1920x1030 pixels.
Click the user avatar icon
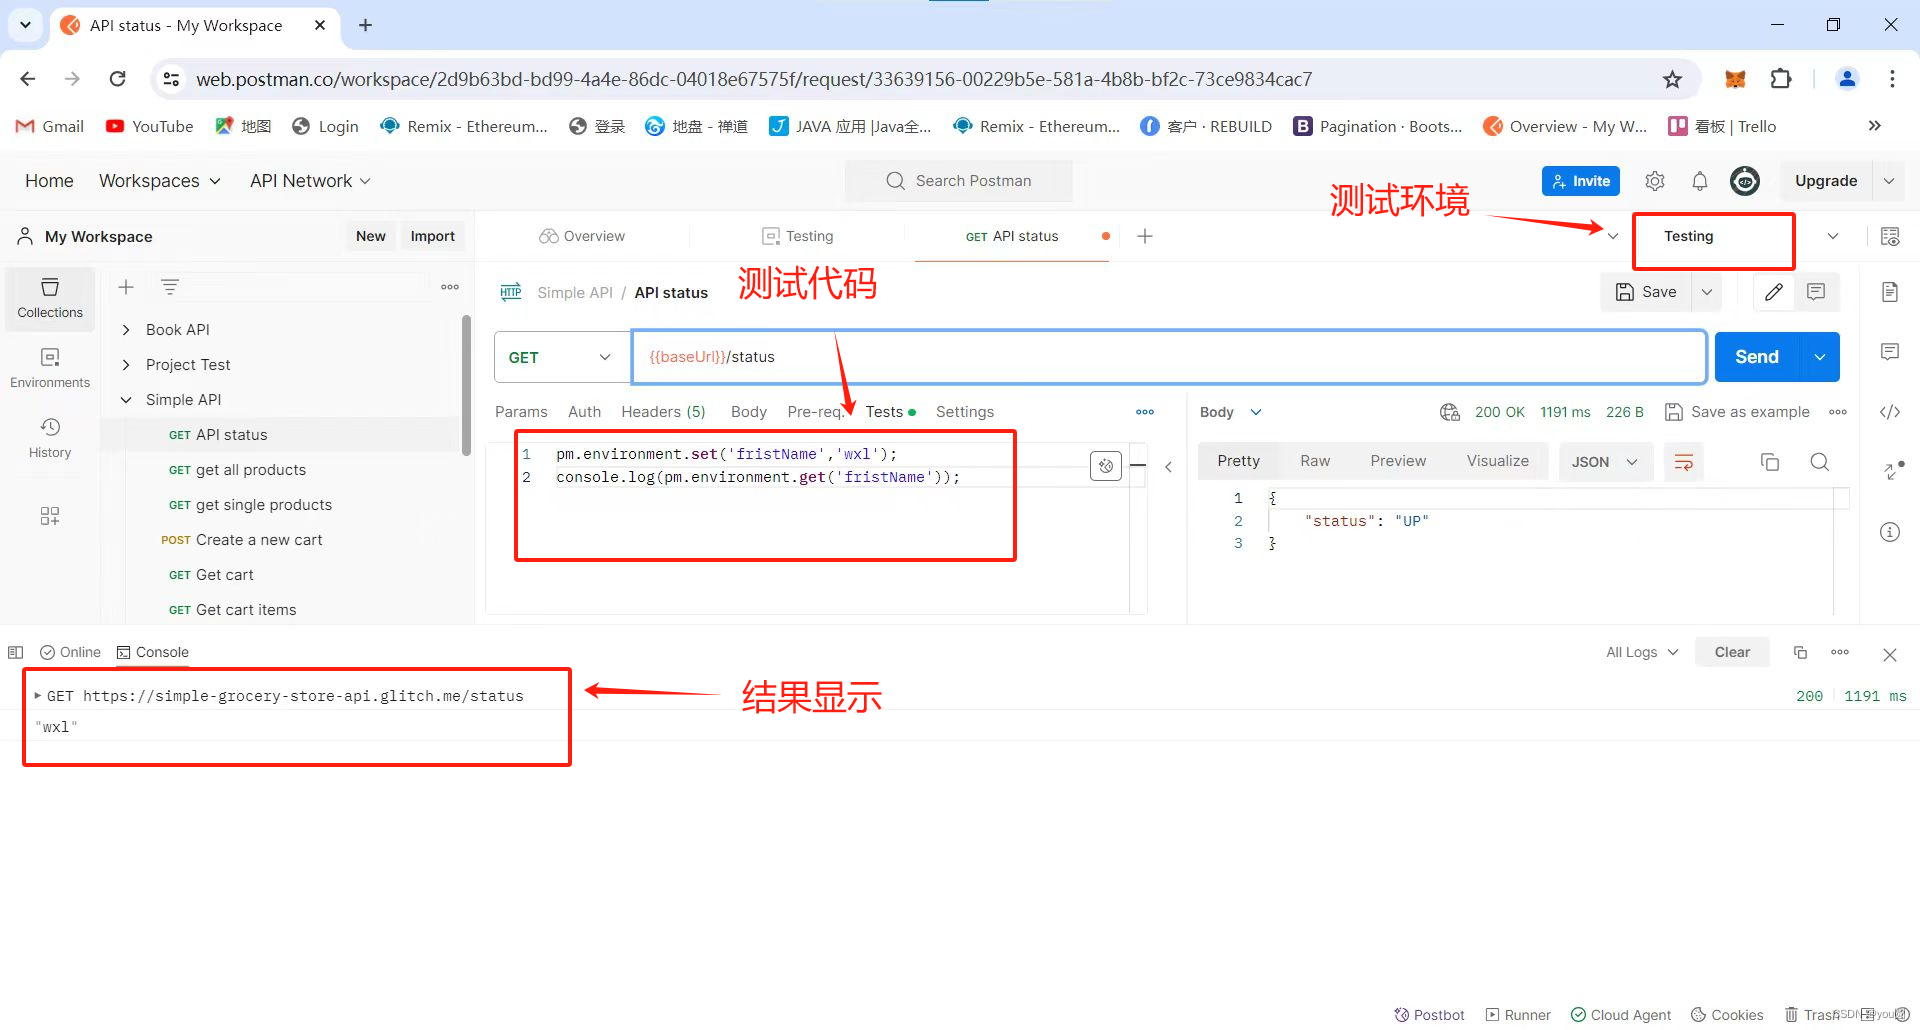pos(1745,181)
